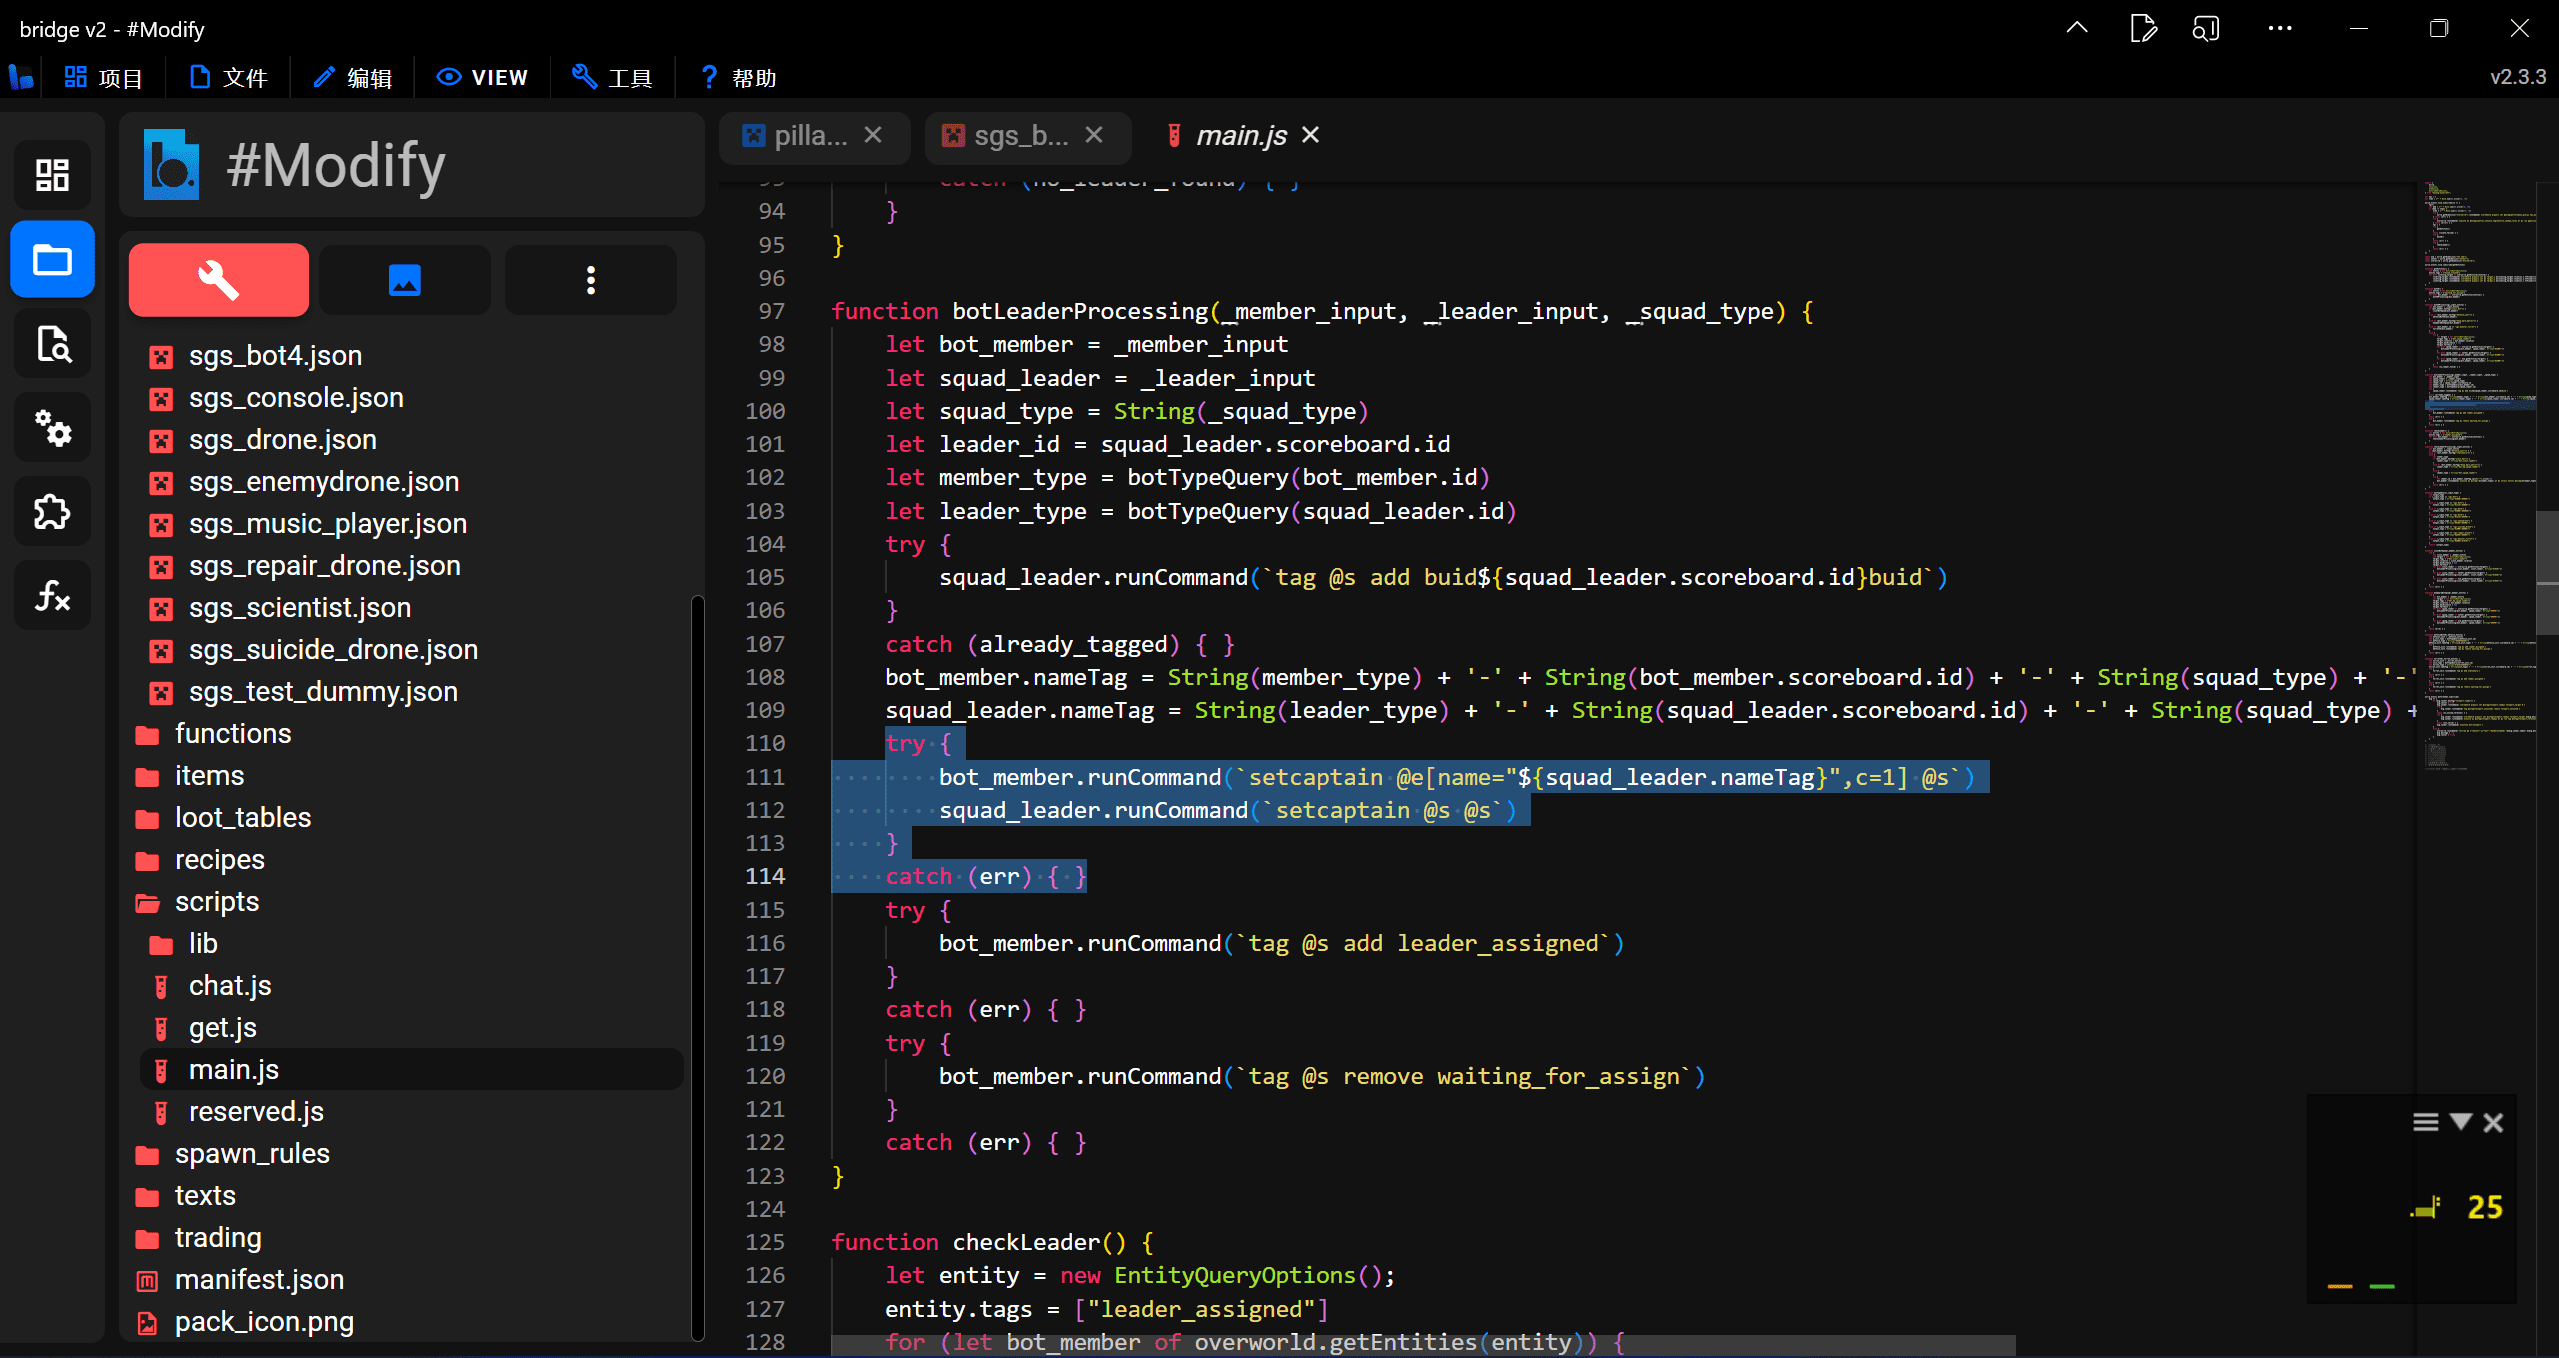Expand the spawn_rules folder

coord(405,1154)
